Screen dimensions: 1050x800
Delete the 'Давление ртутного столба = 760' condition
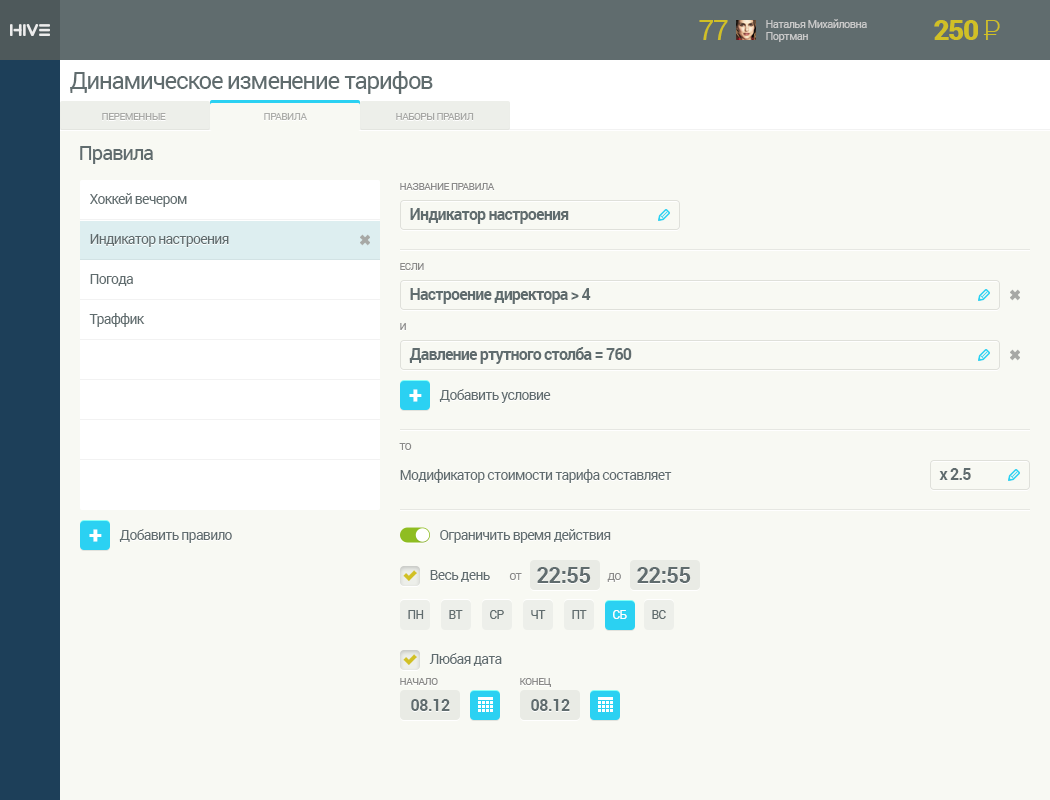click(x=1014, y=355)
